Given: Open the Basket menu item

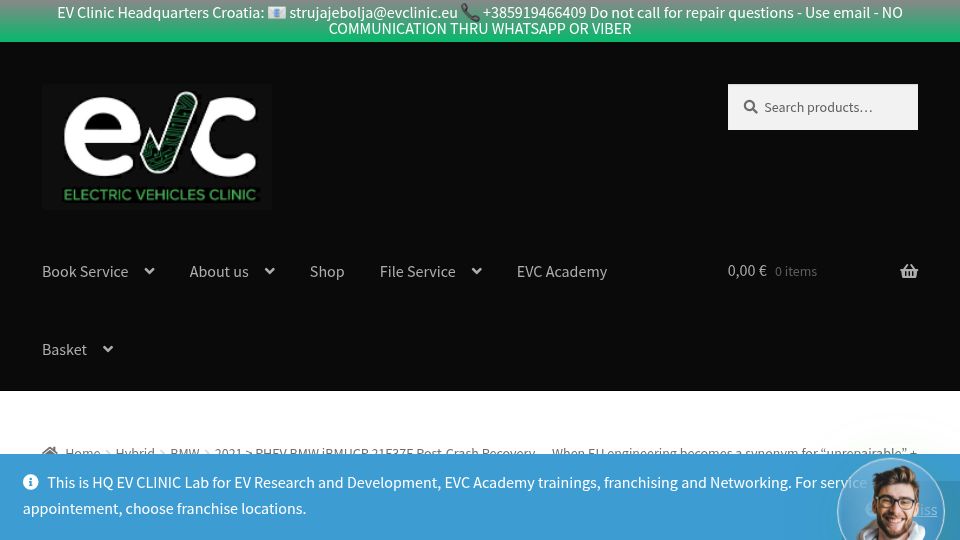Looking at the screenshot, I should pyautogui.click(x=64, y=349).
